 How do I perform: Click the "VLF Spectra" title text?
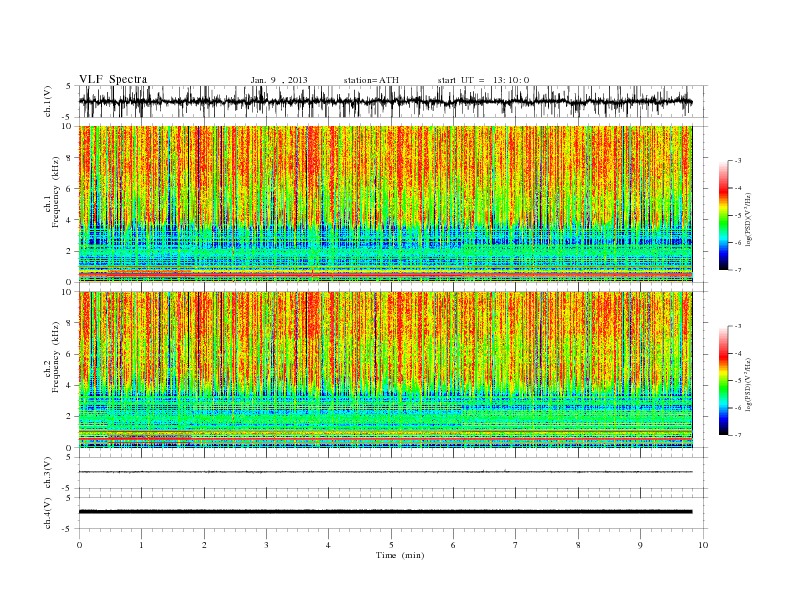pyautogui.click(x=113, y=79)
